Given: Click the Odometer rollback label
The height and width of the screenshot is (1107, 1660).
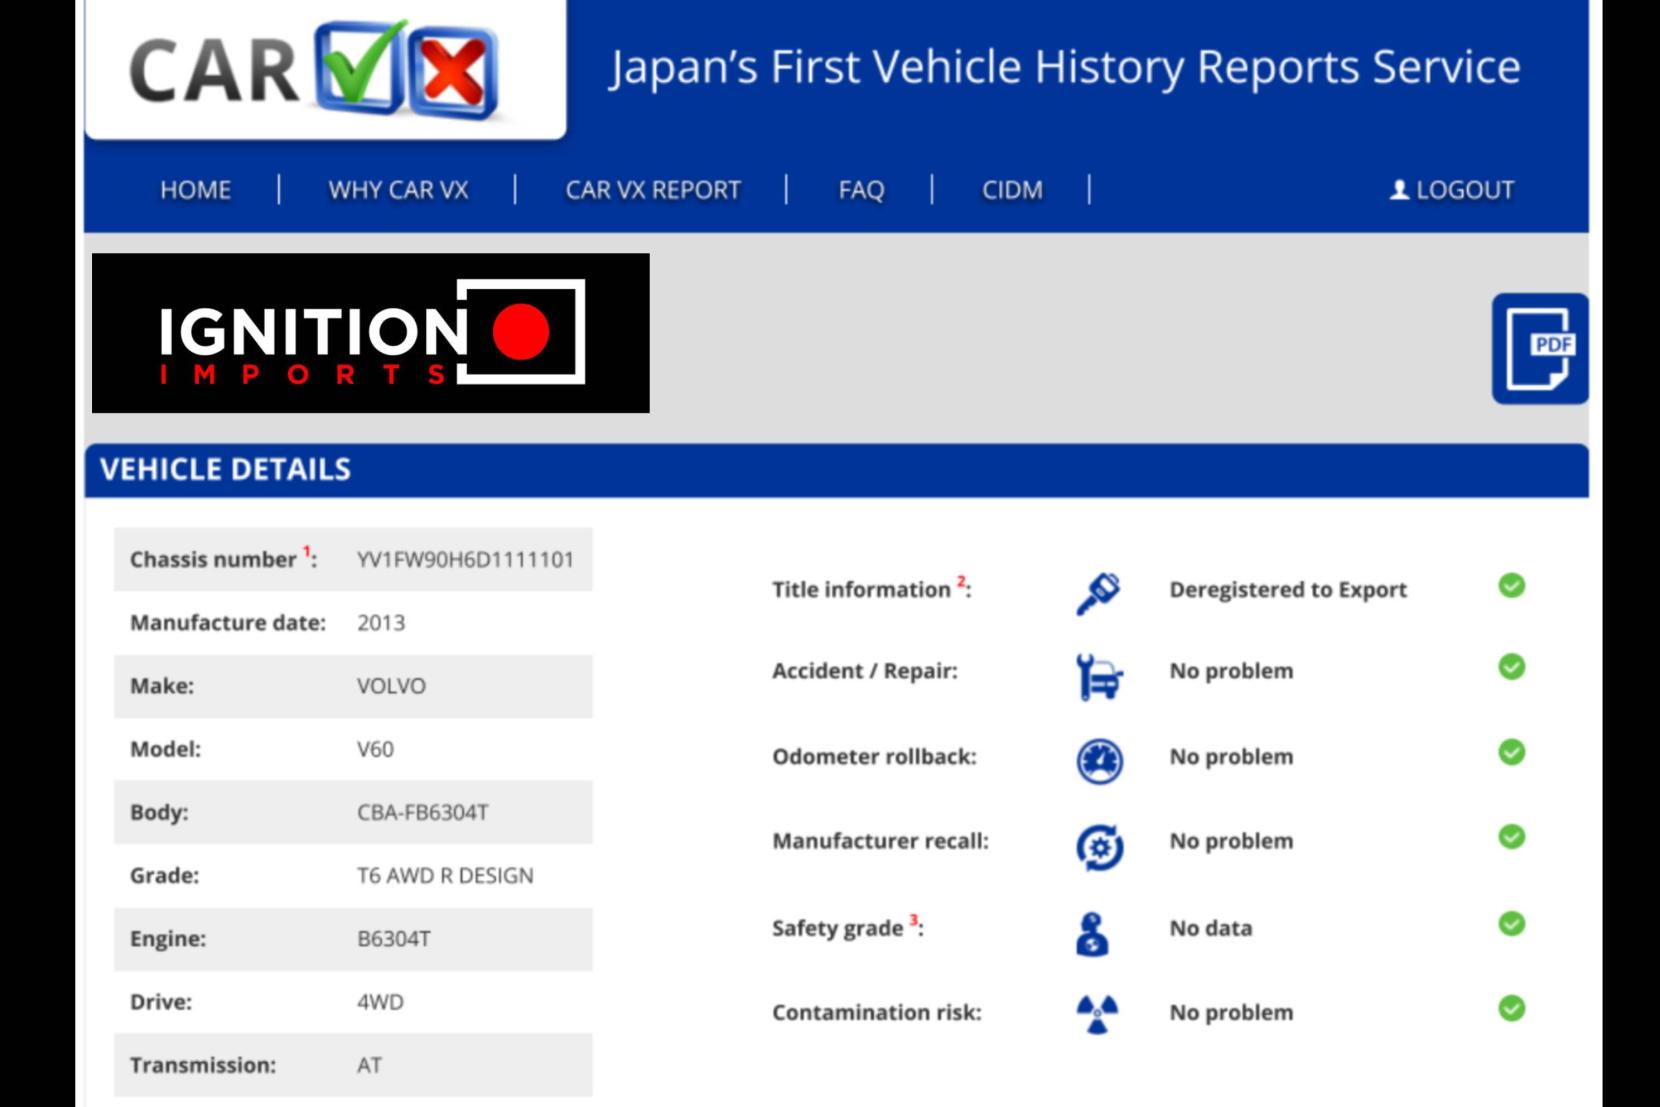Looking at the screenshot, I should click(x=874, y=757).
